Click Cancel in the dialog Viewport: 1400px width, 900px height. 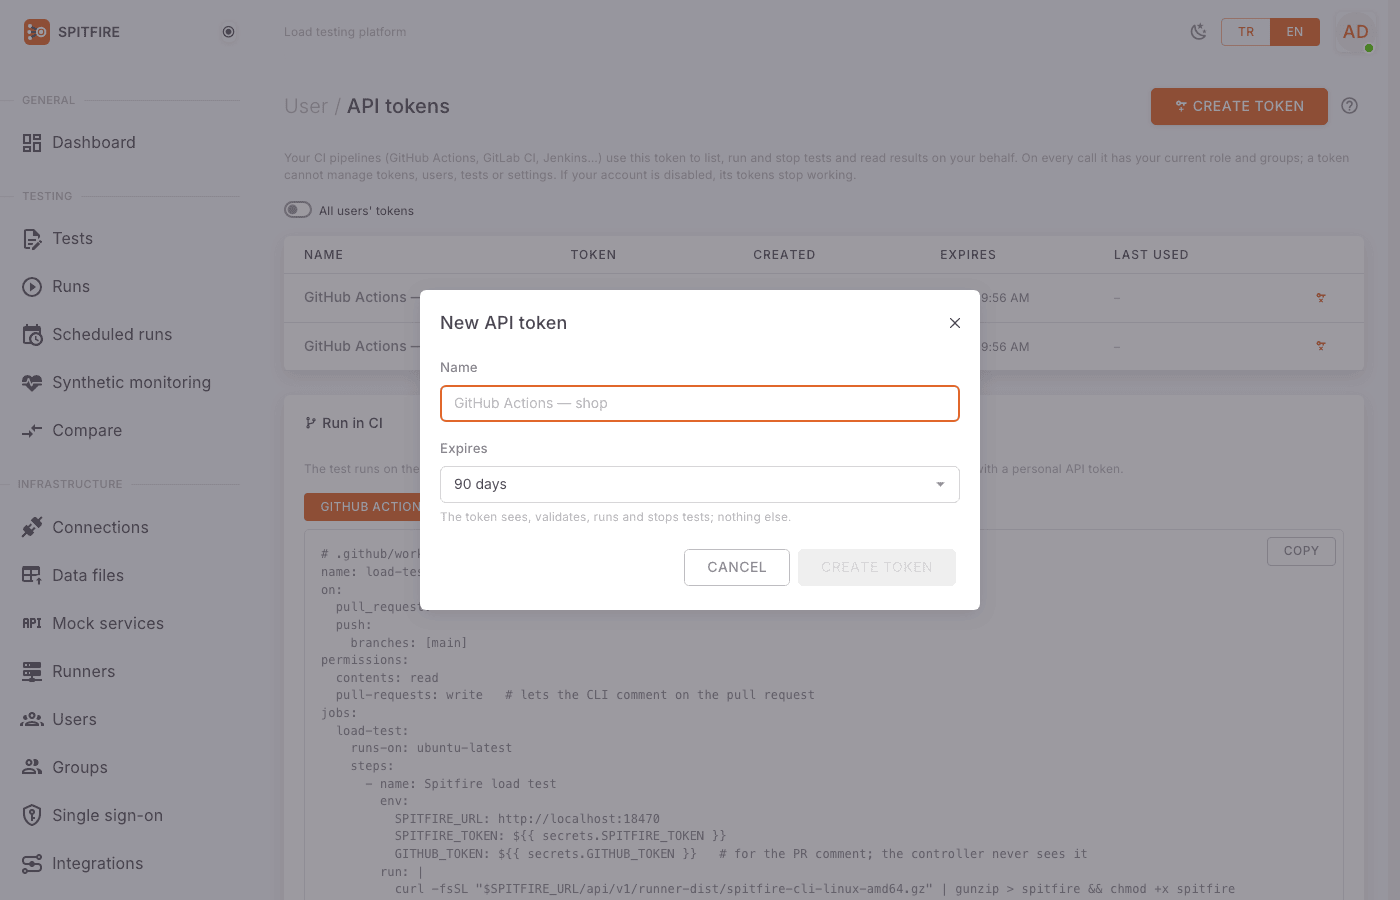[x=737, y=568]
